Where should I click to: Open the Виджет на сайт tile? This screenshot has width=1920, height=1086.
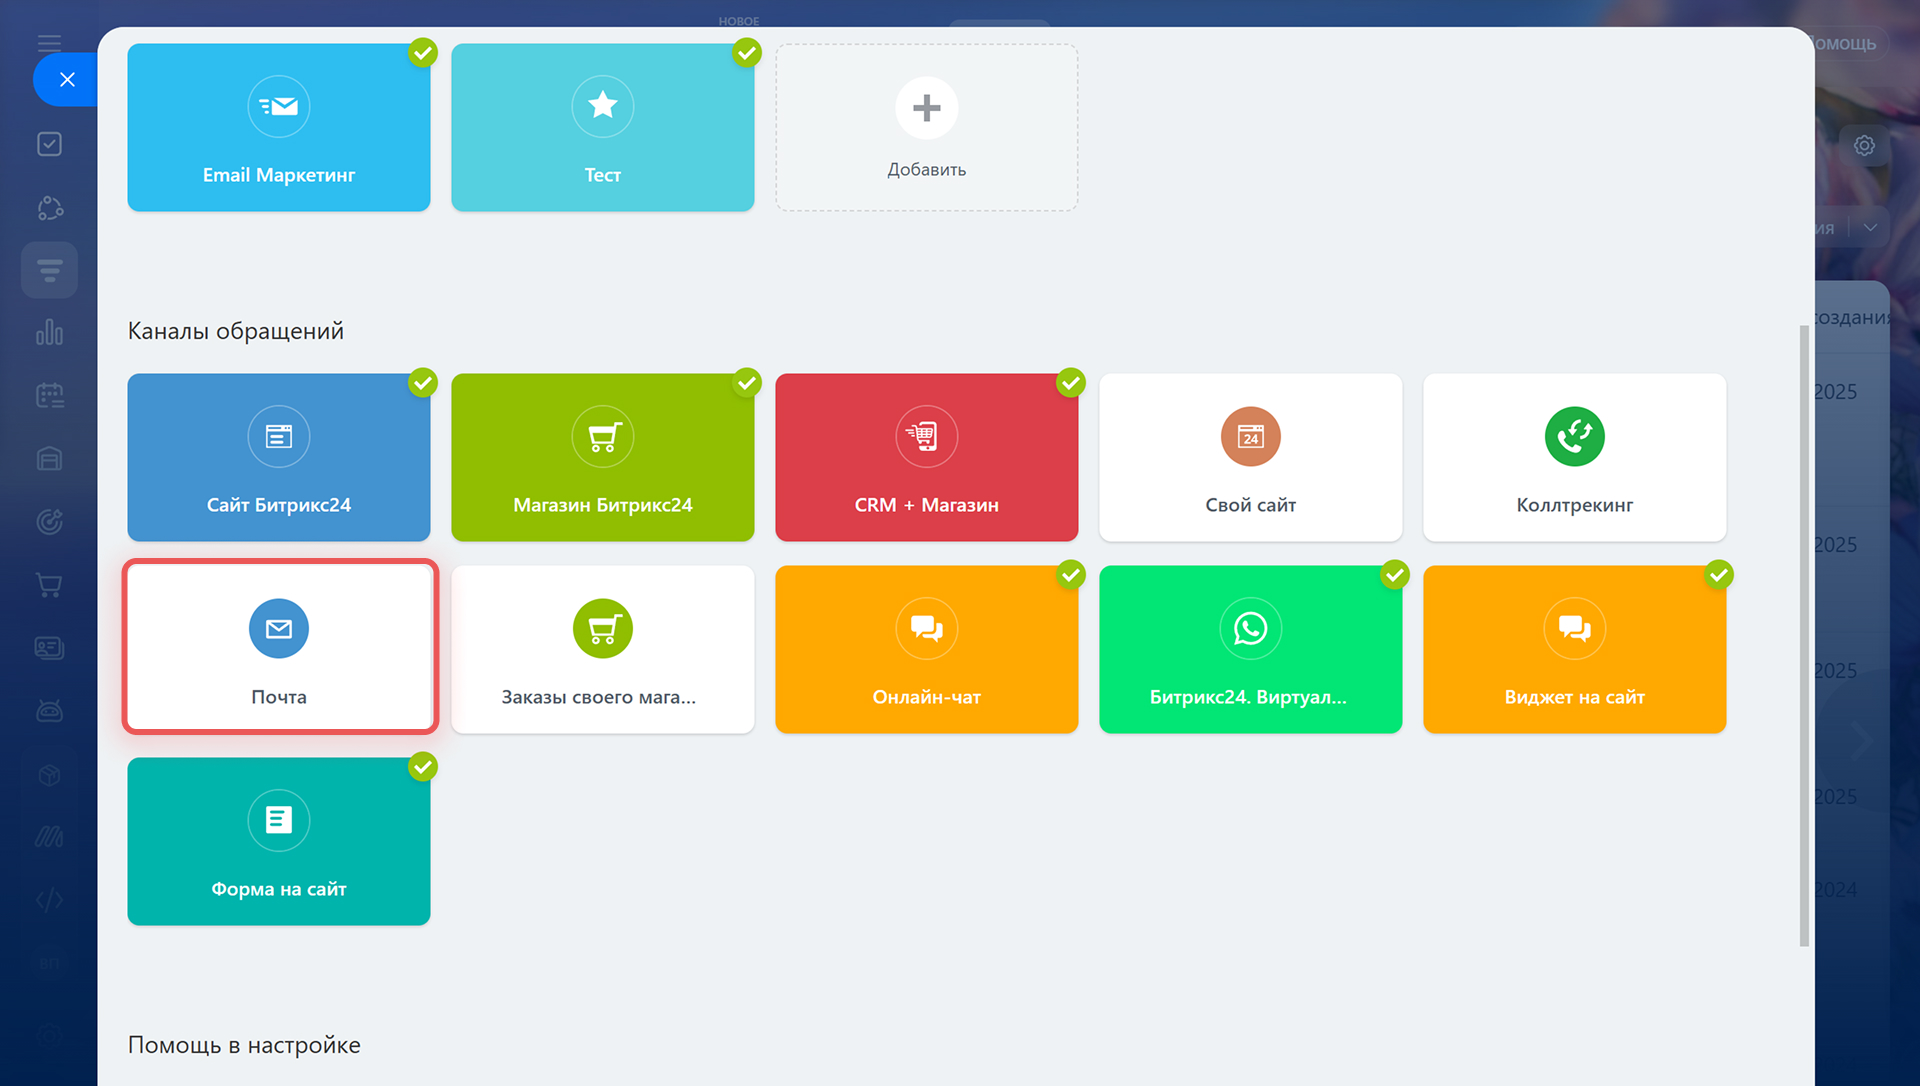pyautogui.click(x=1575, y=649)
